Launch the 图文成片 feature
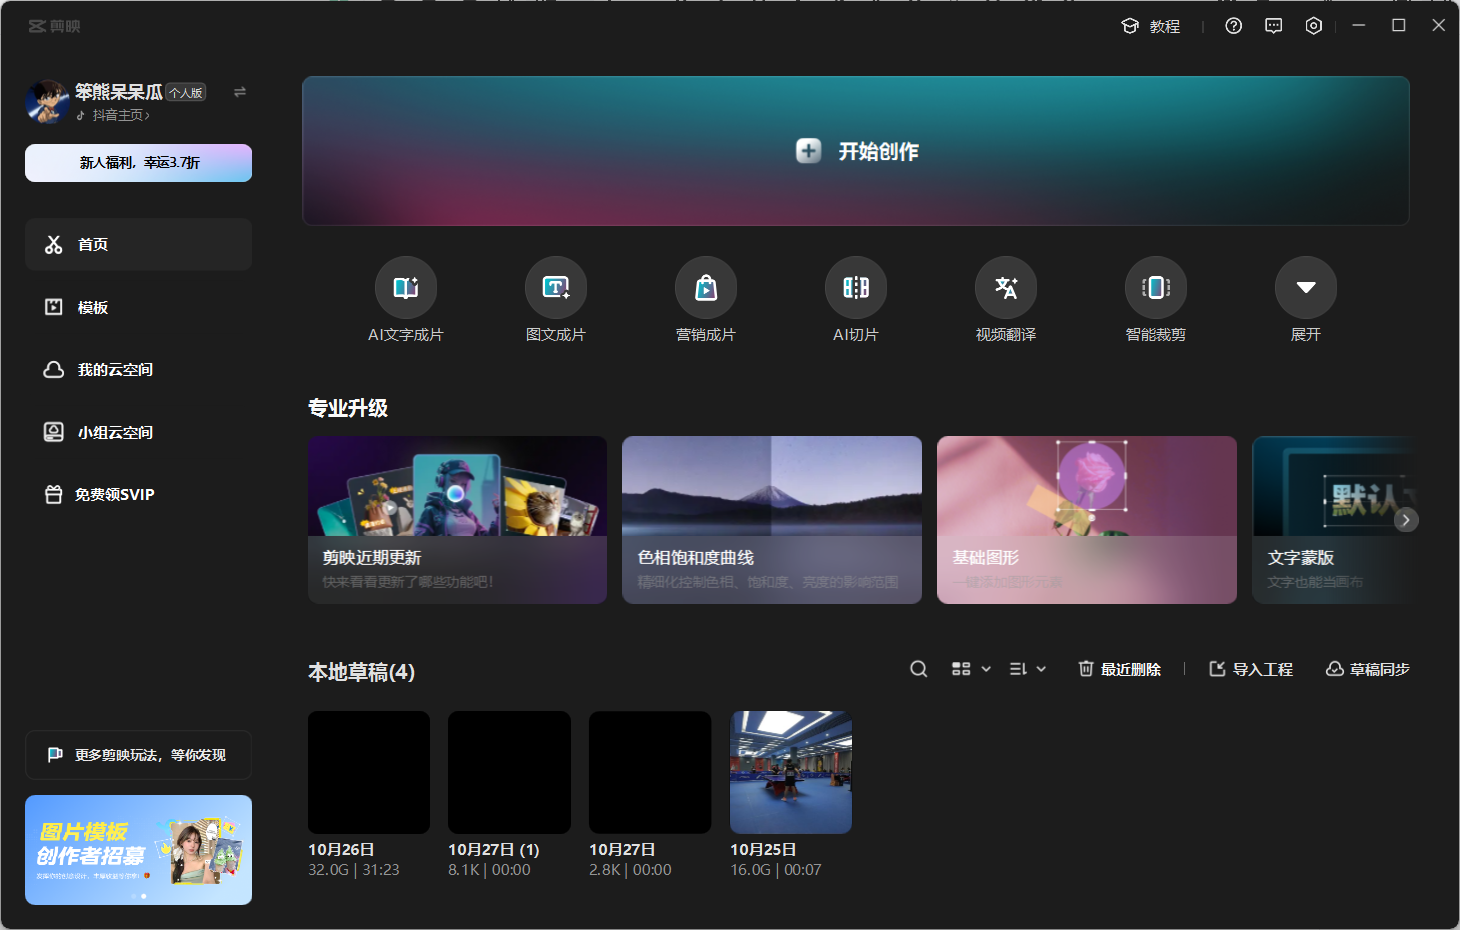The image size is (1460, 930). click(x=555, y=288)
